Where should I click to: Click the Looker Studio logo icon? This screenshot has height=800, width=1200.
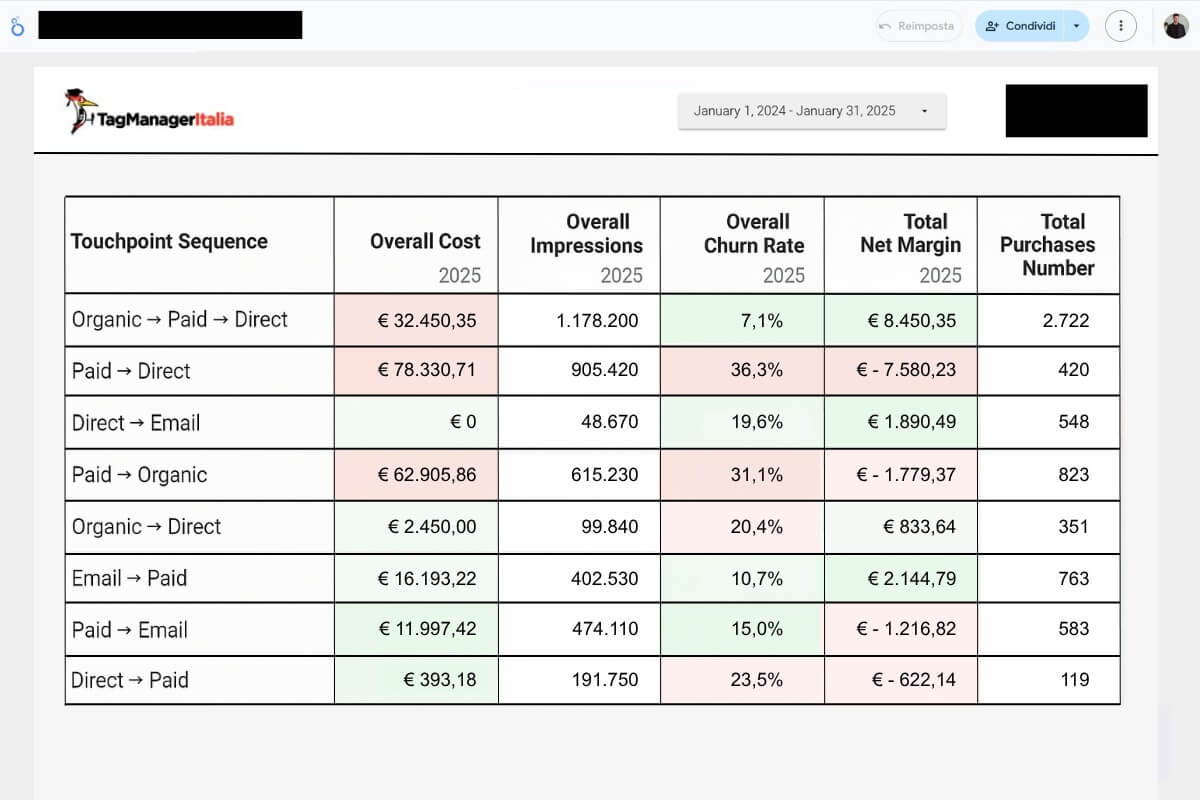coord(17,27)
